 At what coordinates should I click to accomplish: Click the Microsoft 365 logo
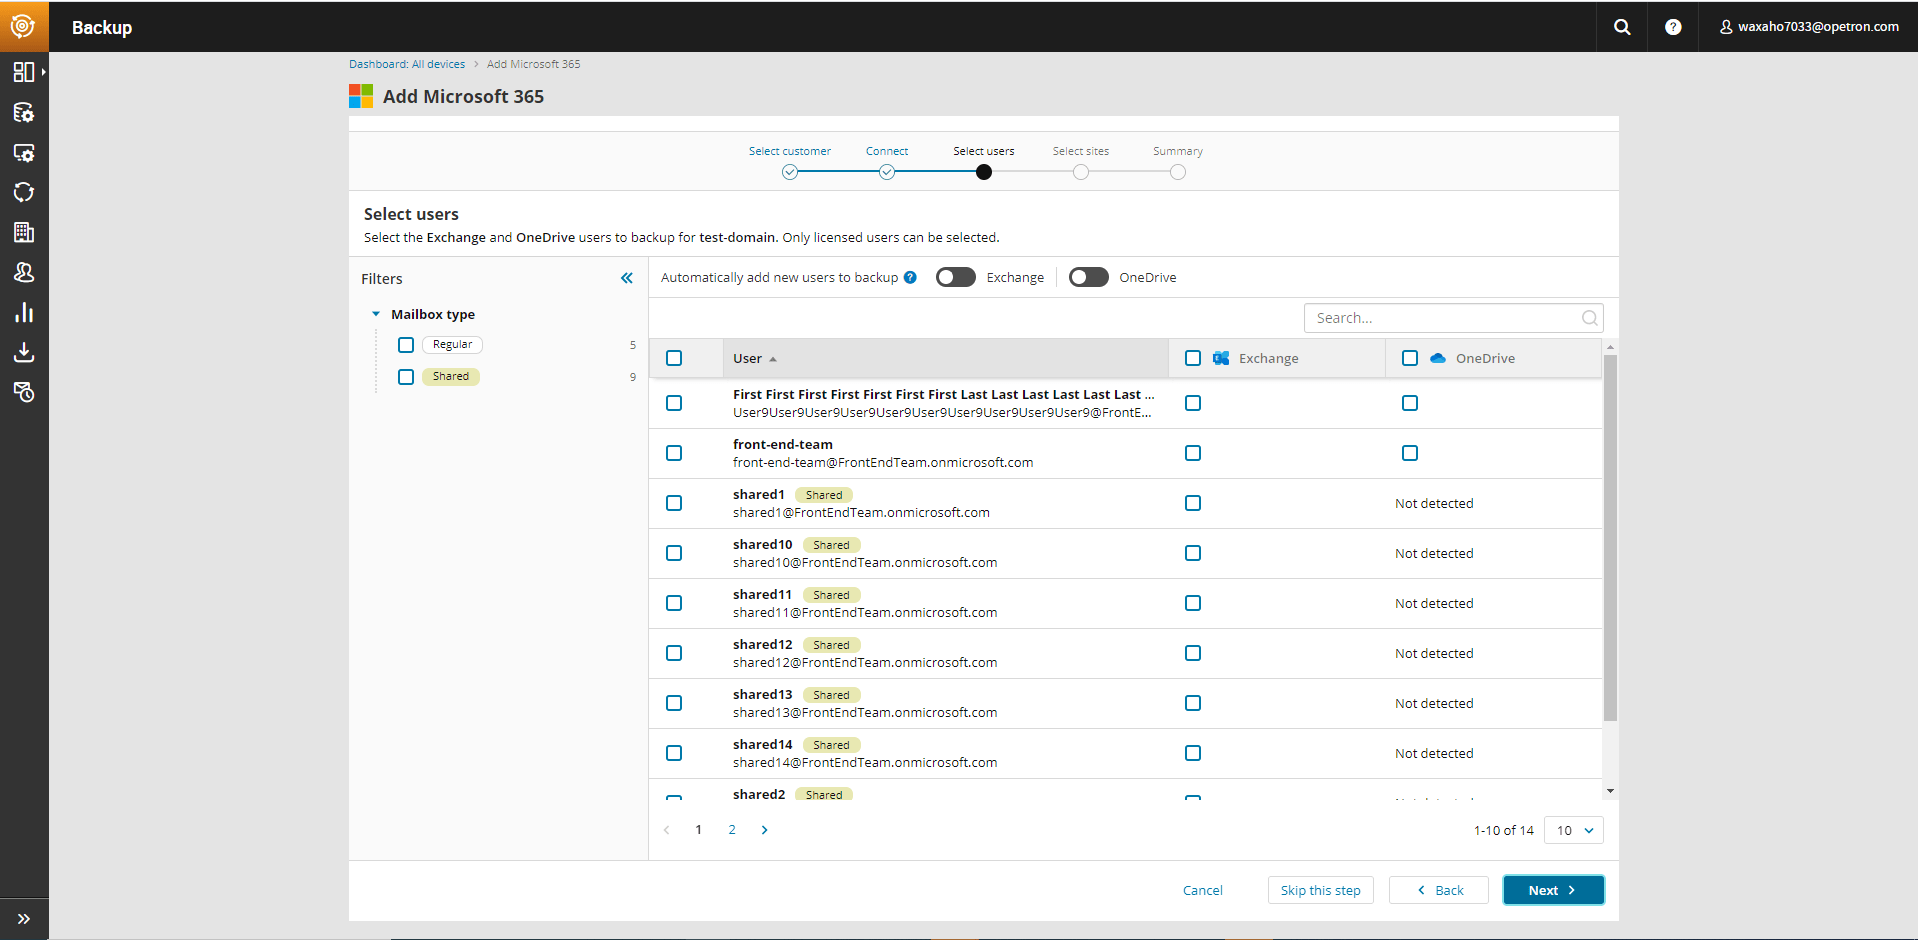point(361,96)
